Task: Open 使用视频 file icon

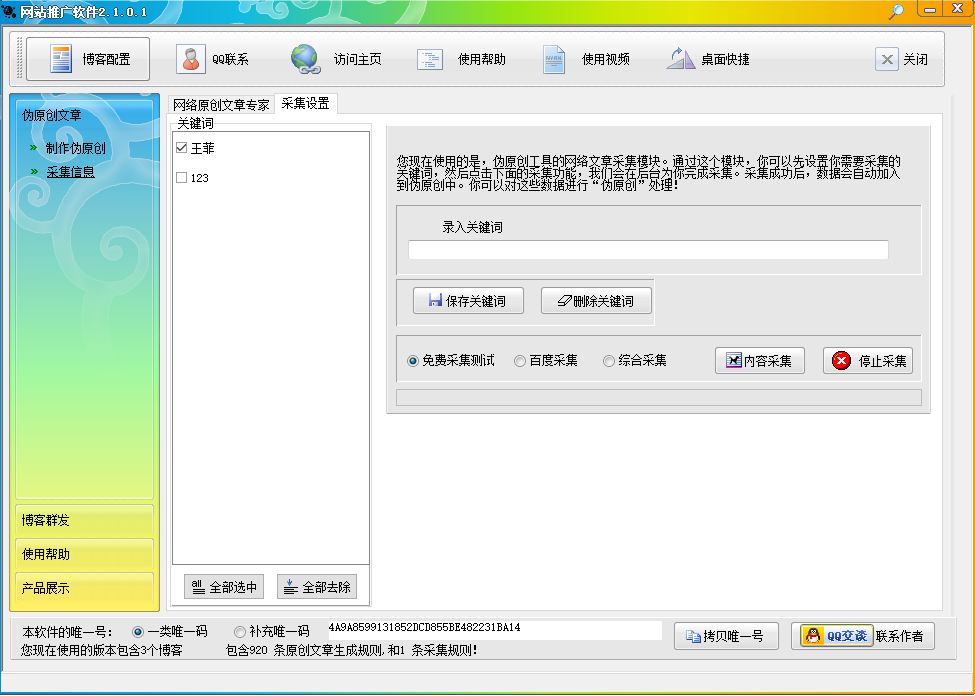Action: (x=553, y=60)
